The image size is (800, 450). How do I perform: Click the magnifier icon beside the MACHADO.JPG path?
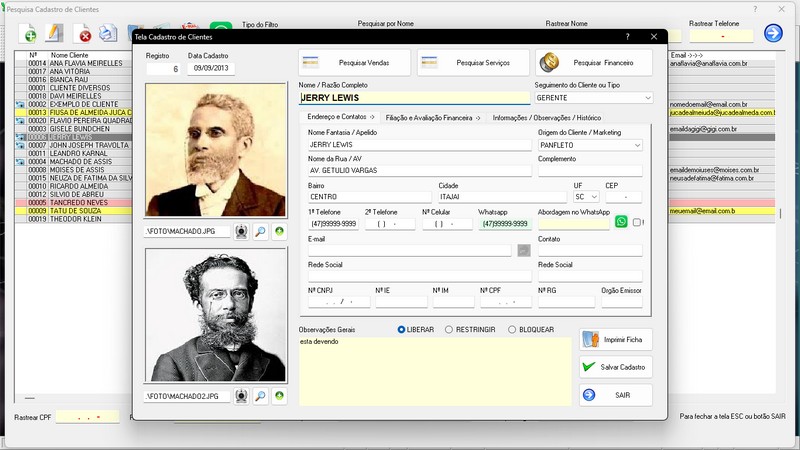pyautogui.click(x=260, y=232)
